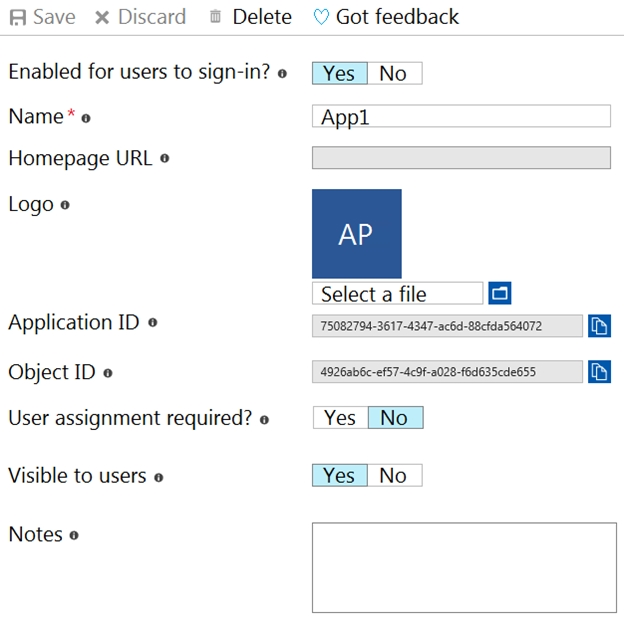Click Discard in the top command bar
The image size is (624, 619).
(x=140, y=17)
